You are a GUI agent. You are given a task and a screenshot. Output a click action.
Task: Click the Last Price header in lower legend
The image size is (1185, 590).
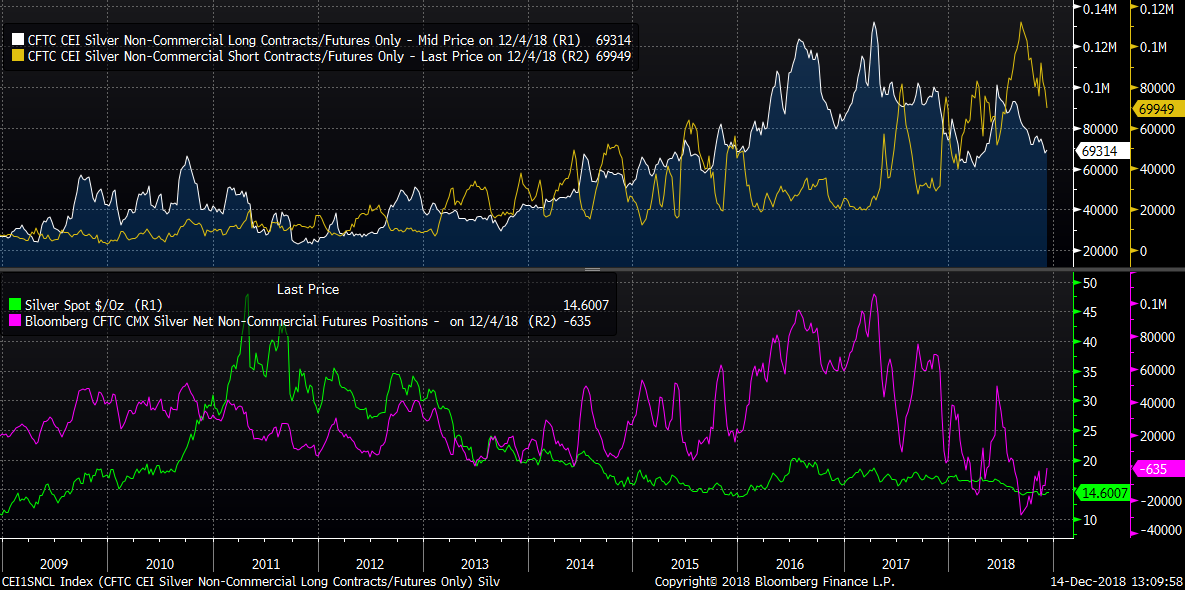[307, 289]
